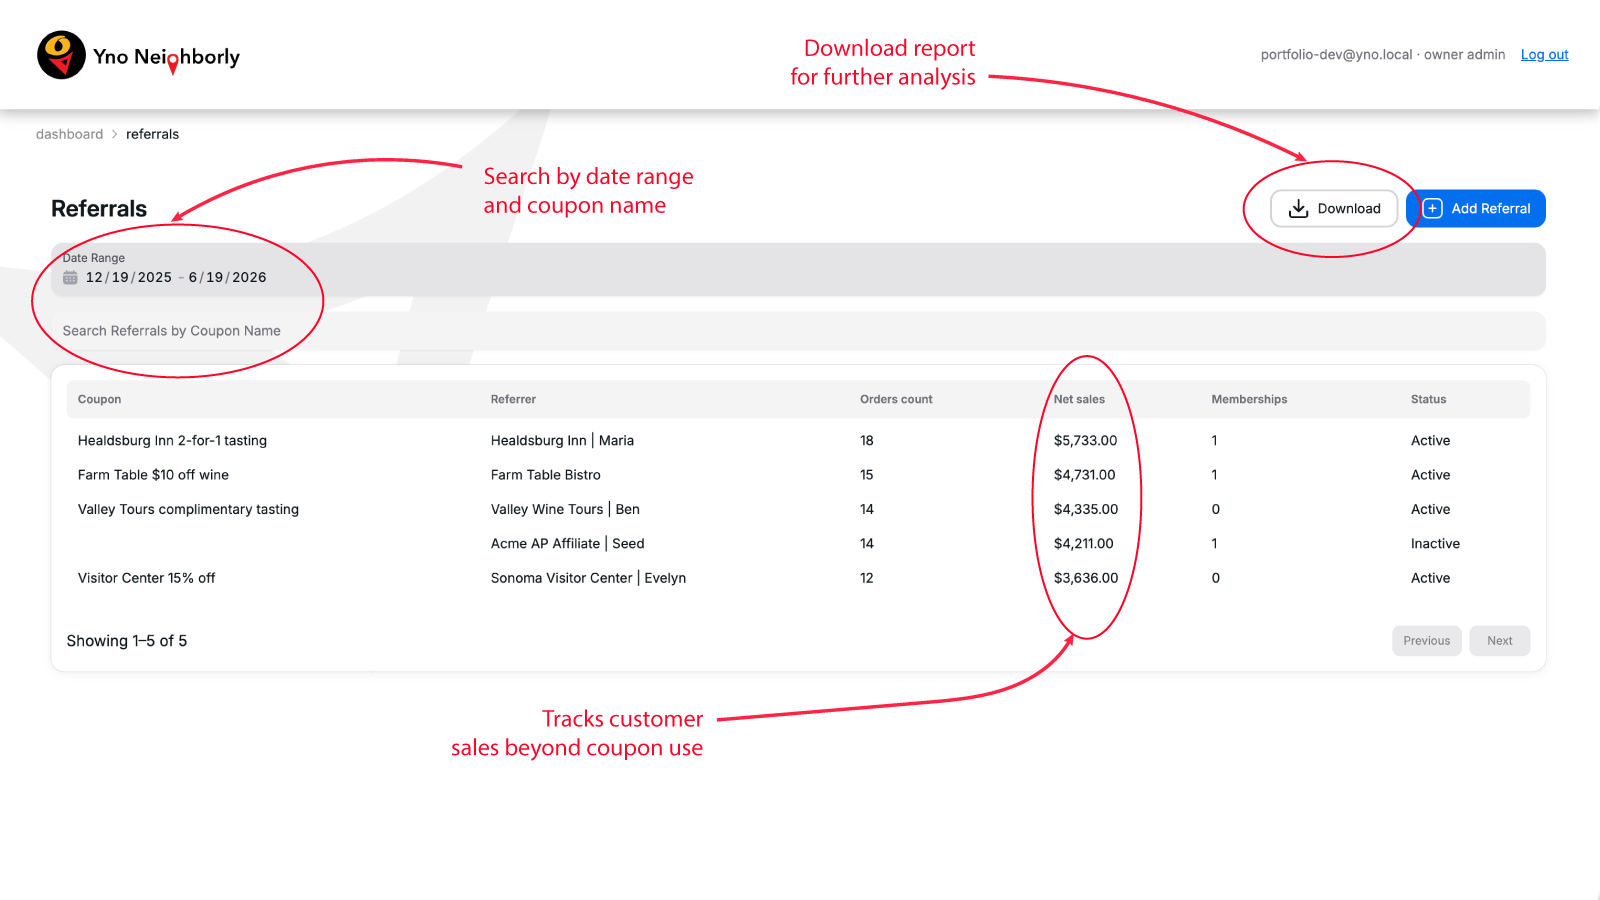
Task: Click referrer Healdsburg Inn | Maria
Action: point(562,441)
